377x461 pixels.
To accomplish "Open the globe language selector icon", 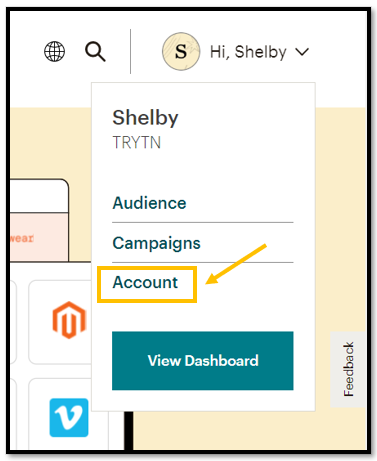I will click(55, 51).
